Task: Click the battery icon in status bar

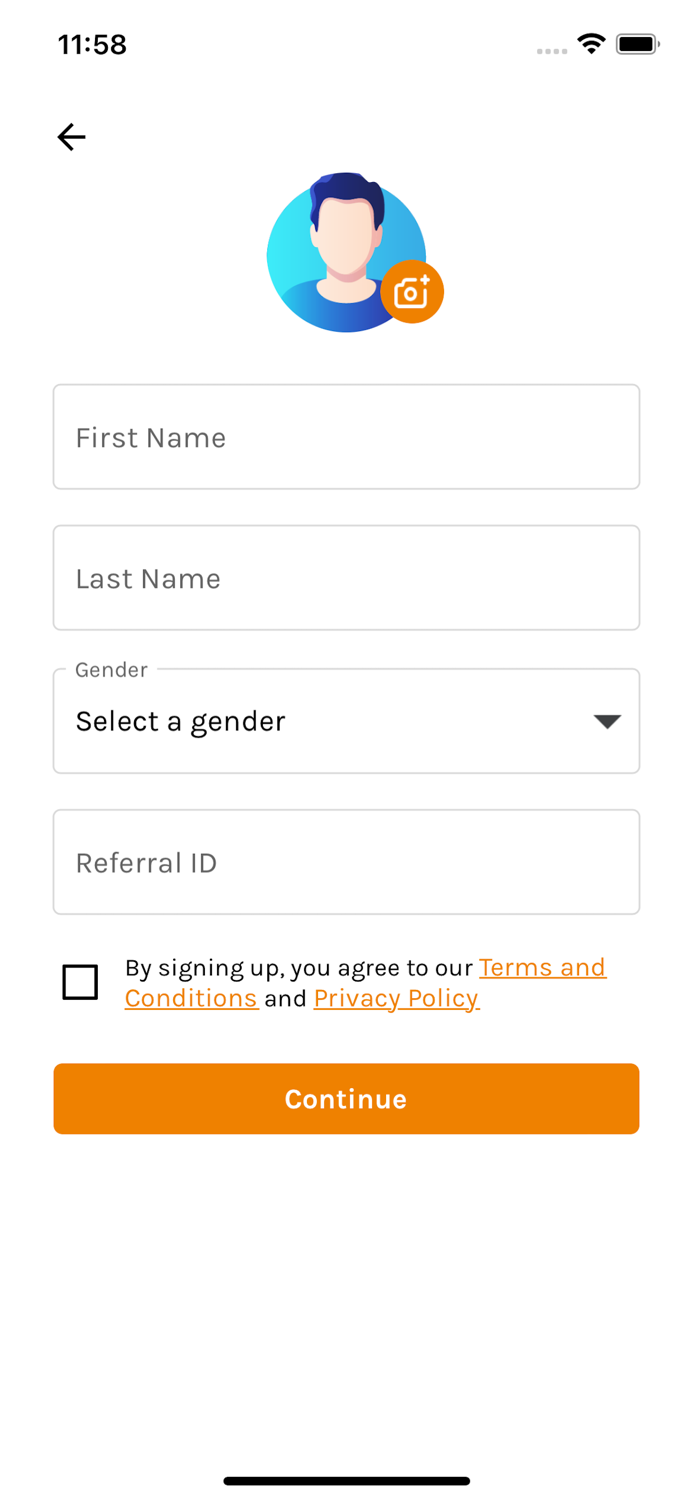Action: tap(637, 44)
